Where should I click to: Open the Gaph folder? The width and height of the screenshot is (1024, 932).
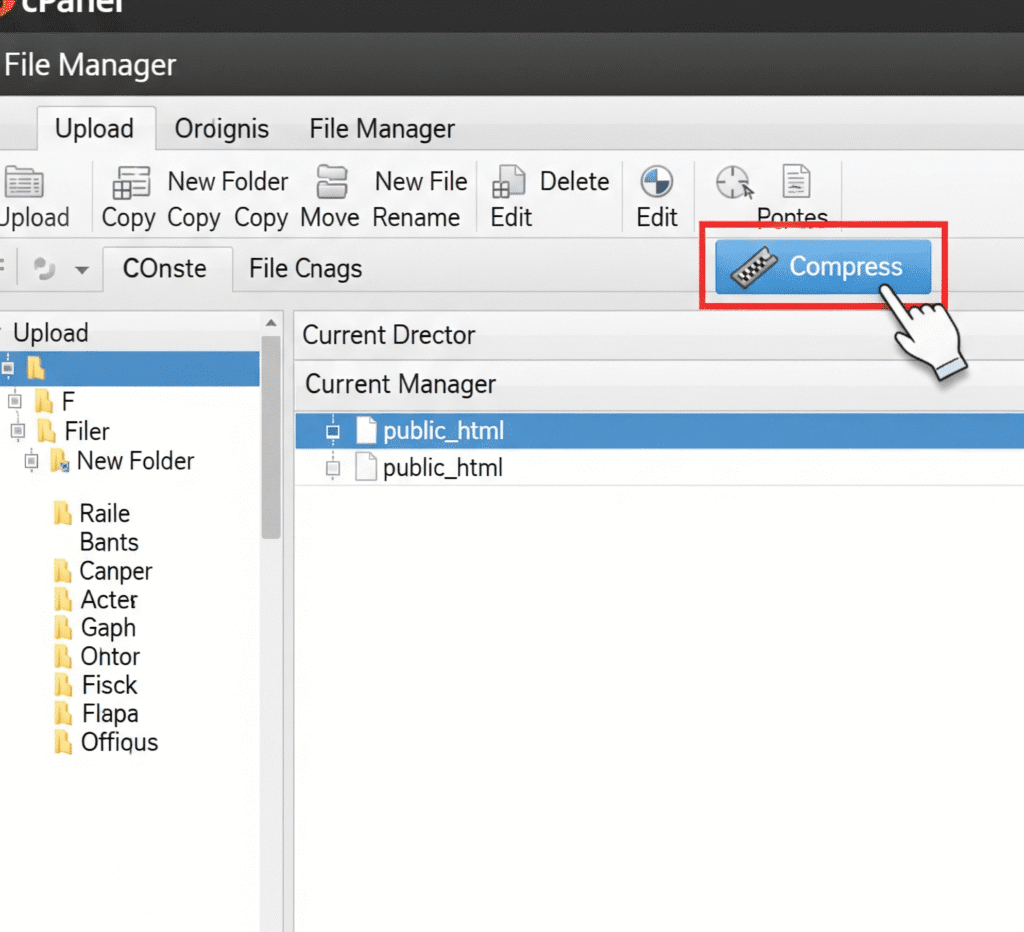[108, 628]
